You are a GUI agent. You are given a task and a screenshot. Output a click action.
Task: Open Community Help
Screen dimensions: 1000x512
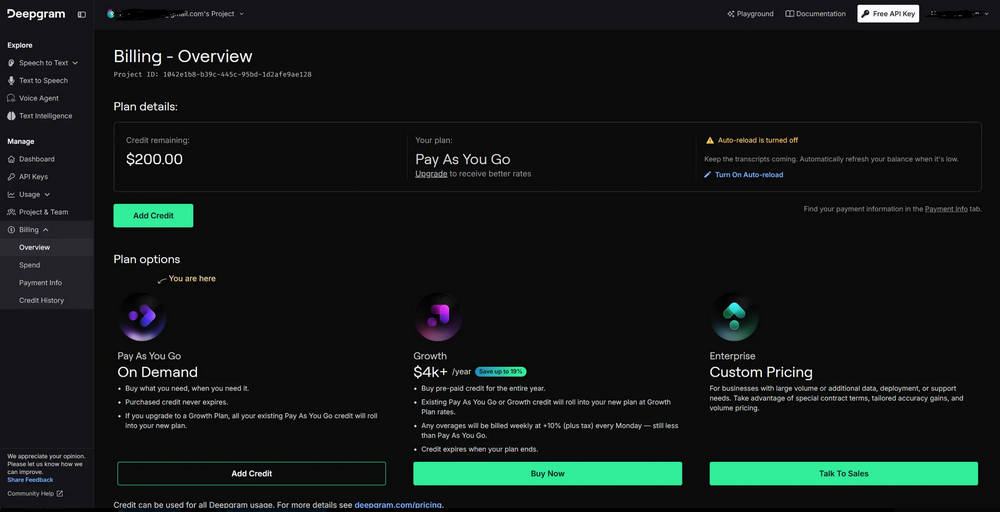31,494
